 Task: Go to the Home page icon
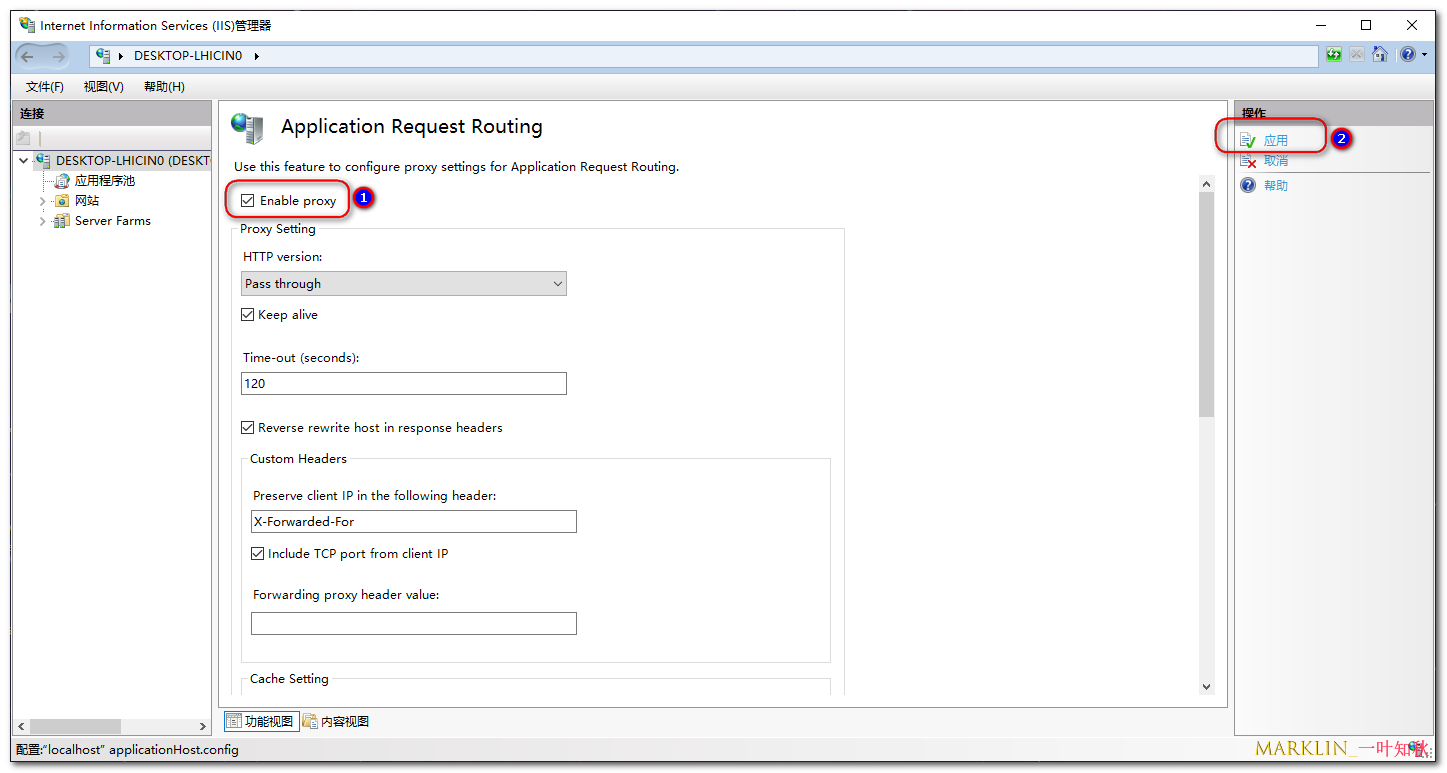(1380, 55)
